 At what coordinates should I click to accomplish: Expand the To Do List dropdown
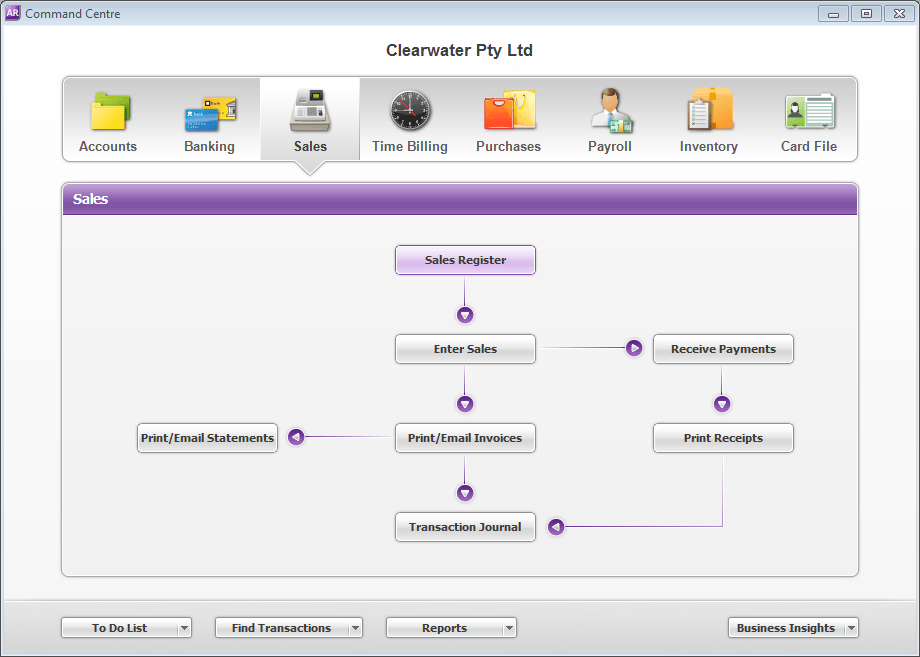[185, 627]
